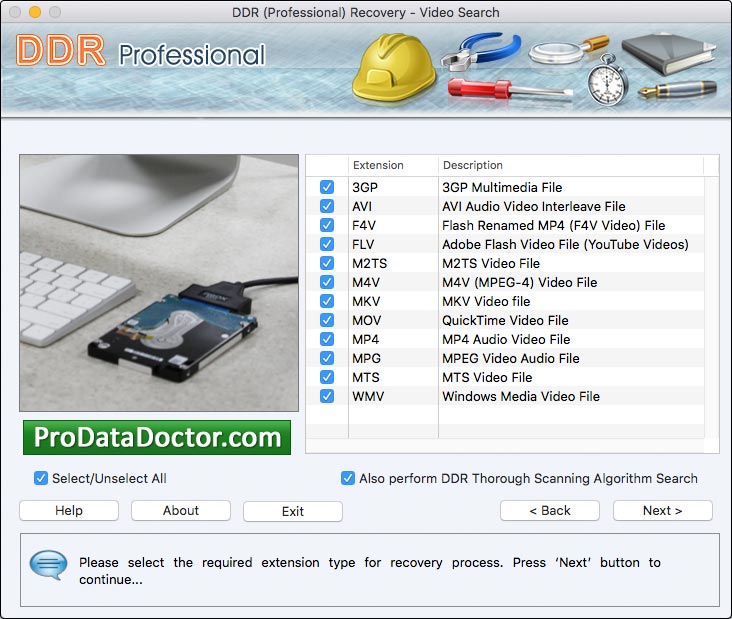Toggle Select/Unselect All checkbox

pos(41,478)
